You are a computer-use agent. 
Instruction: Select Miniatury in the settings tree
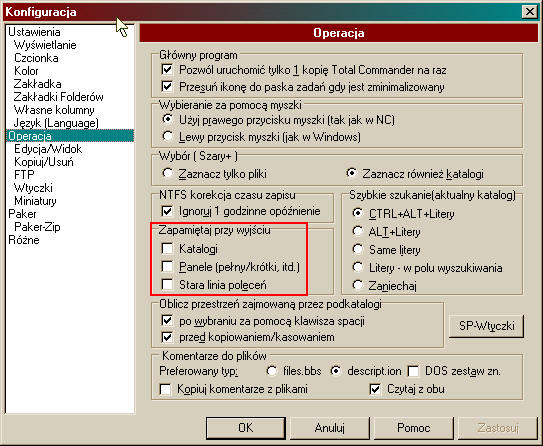pos(35,201)
